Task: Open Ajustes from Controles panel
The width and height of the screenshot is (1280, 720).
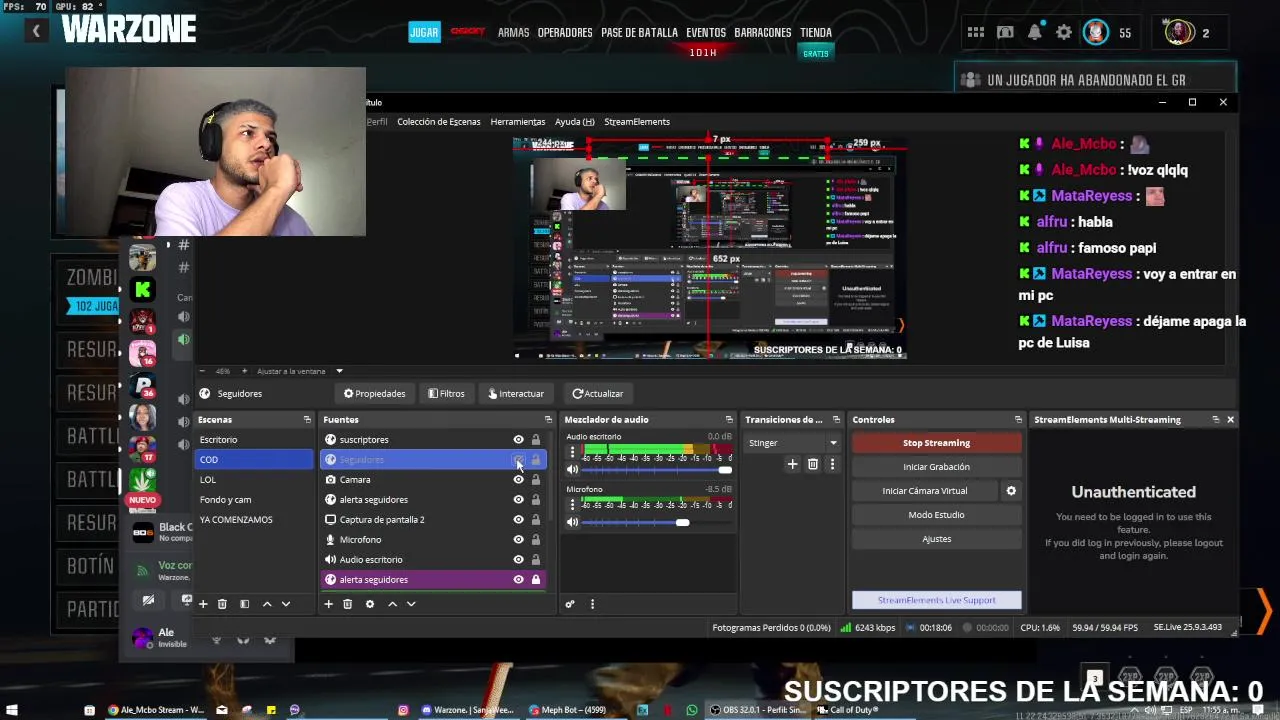Action: 936,539
